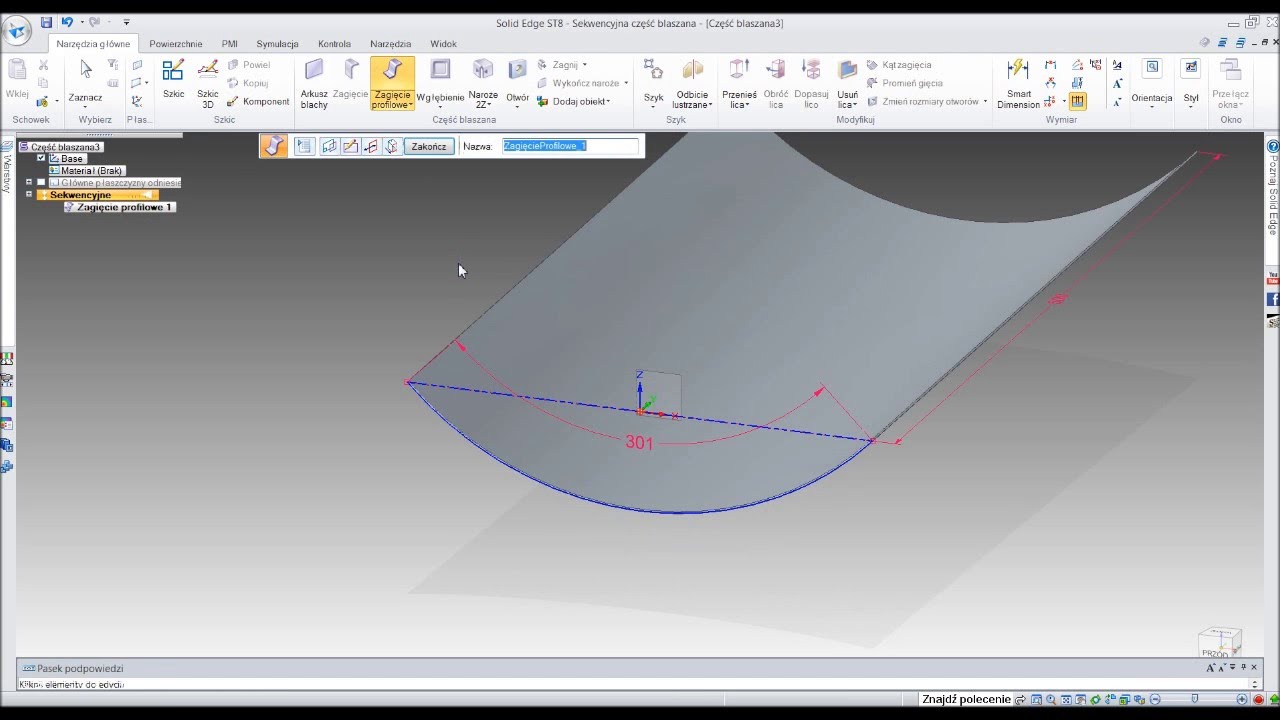Select Zagięcie profilowe 1 in tree
This screenshot has height=720, width=1280.
[120, 207]
